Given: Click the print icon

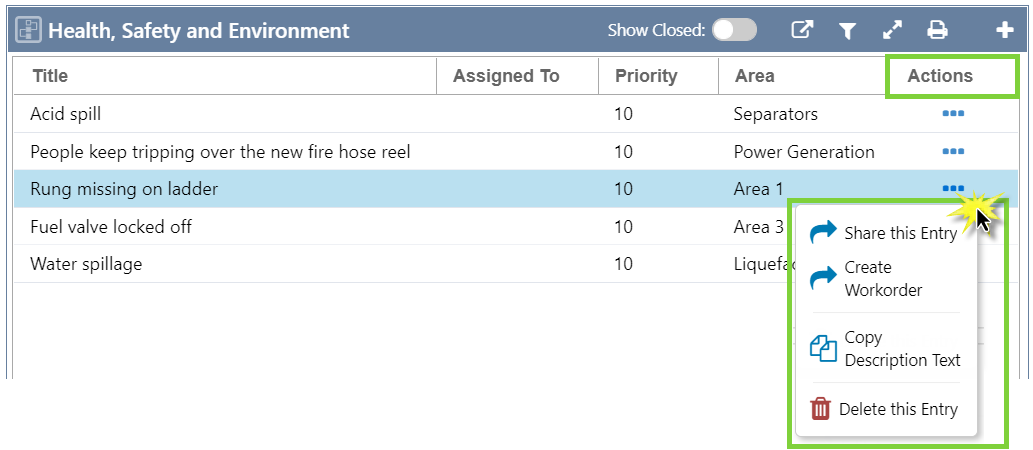Looking at the screenshot, I should point(937,30).
